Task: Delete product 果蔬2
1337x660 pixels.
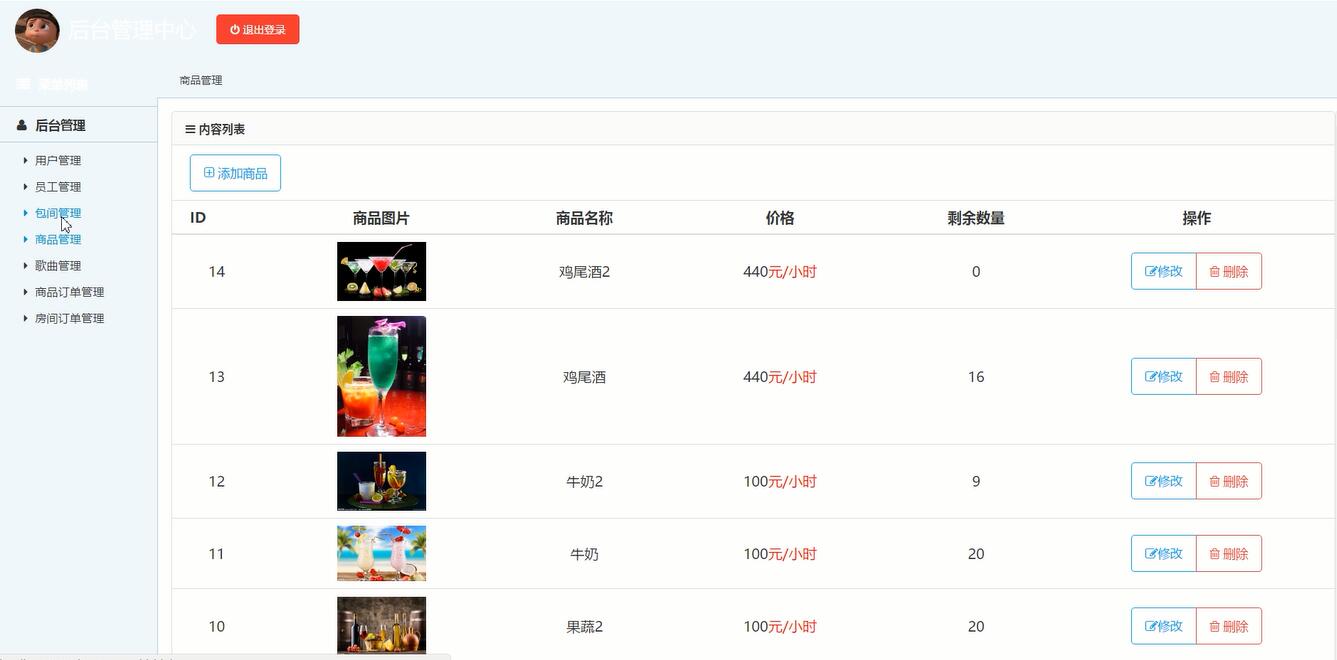Action: pos(1229,626)
